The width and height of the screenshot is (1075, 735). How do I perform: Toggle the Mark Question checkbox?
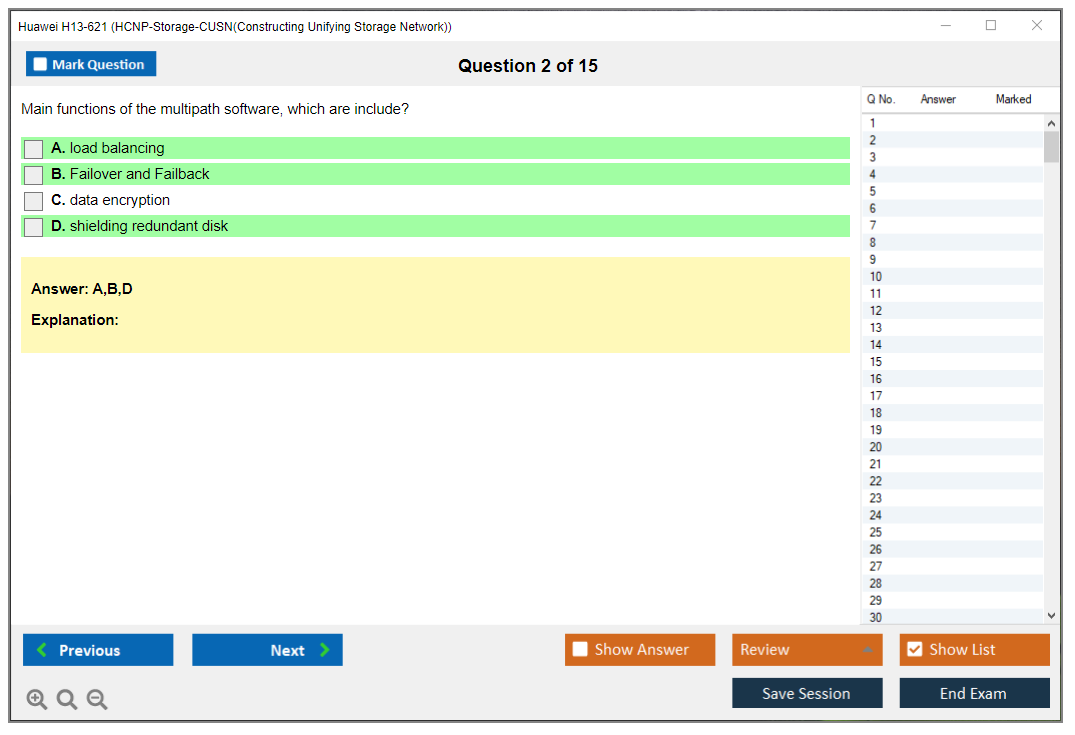(41, 64)
